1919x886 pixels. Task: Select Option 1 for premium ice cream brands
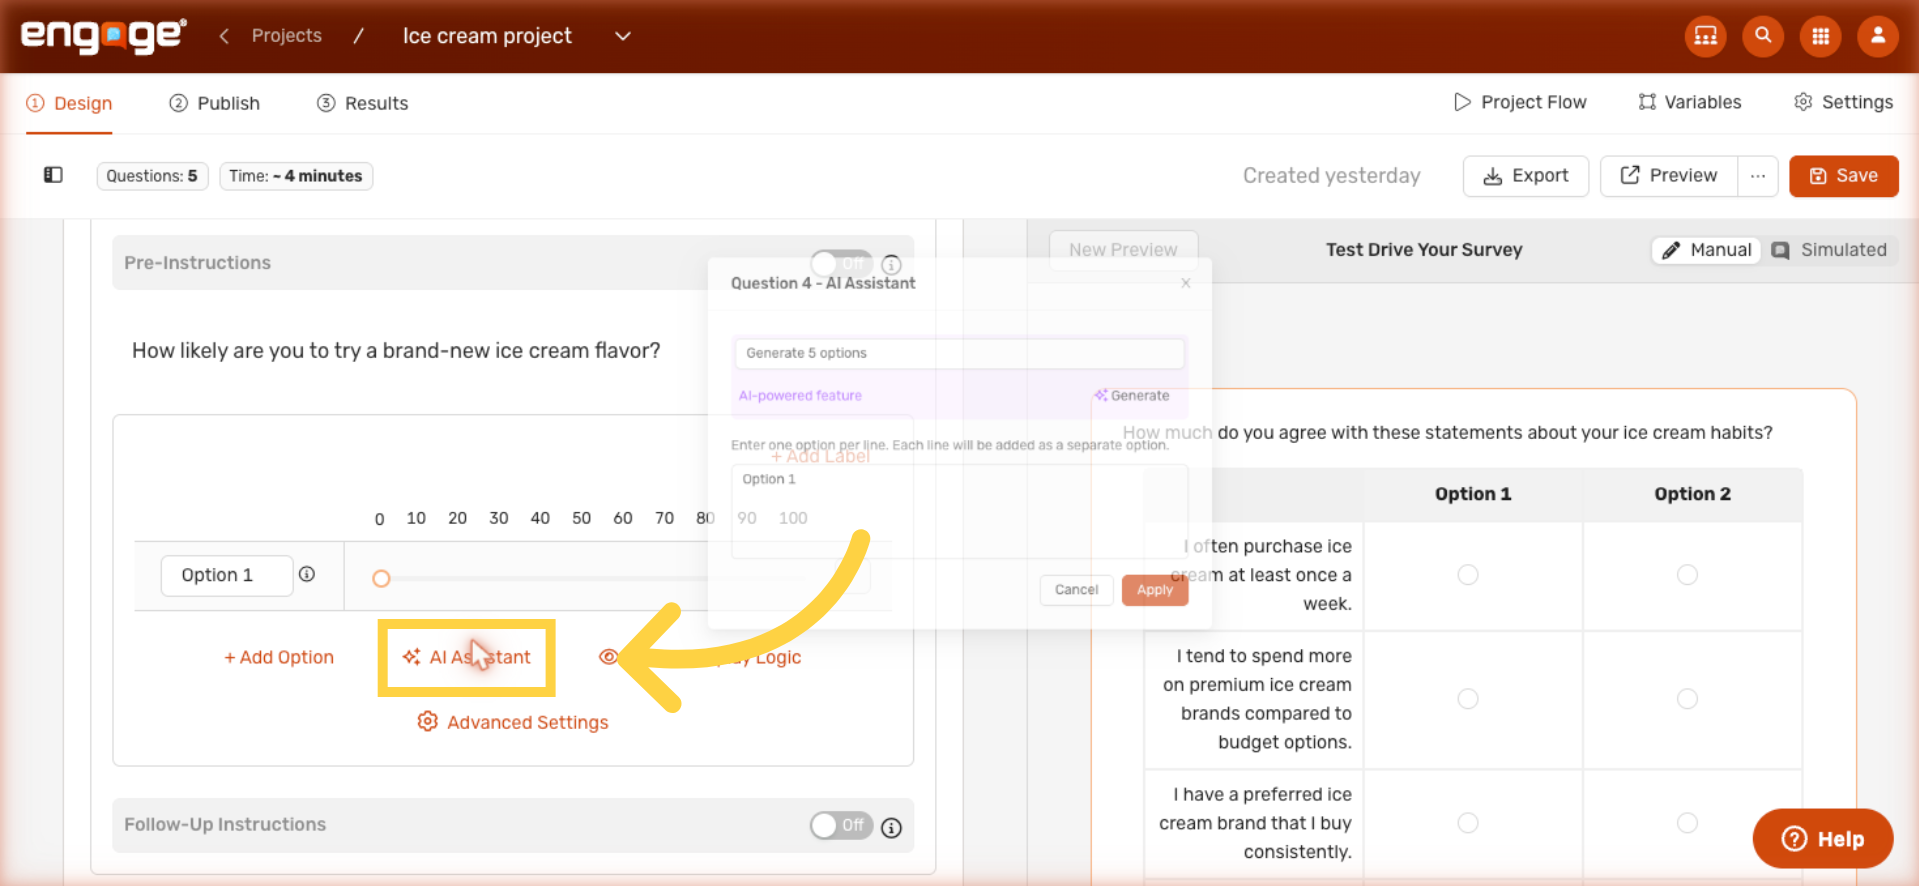(x=1467, y=698)
